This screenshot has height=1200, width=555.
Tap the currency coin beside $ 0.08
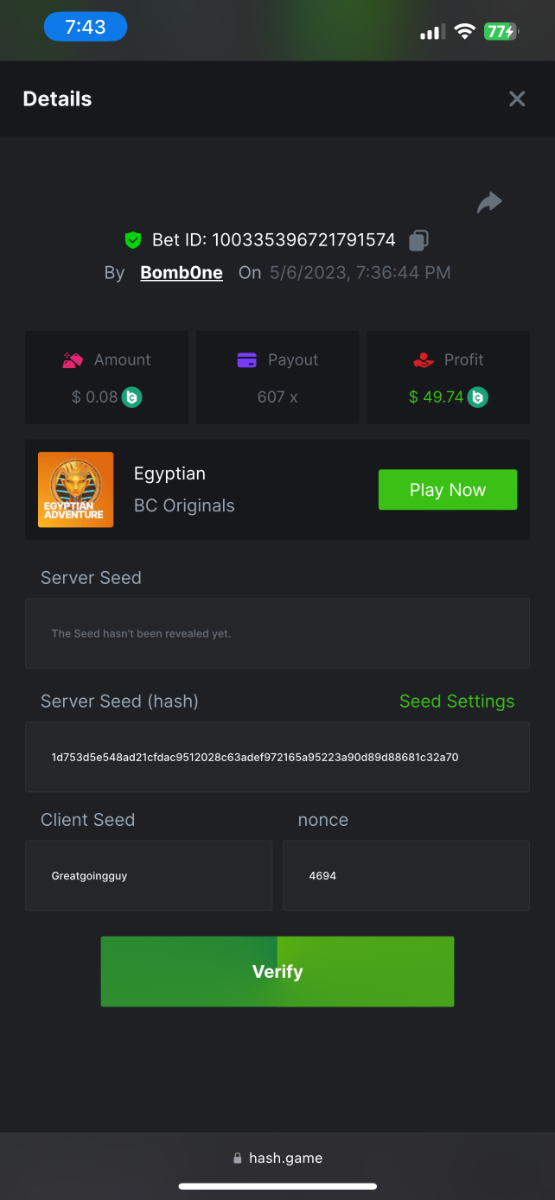[x=132, y=397]
